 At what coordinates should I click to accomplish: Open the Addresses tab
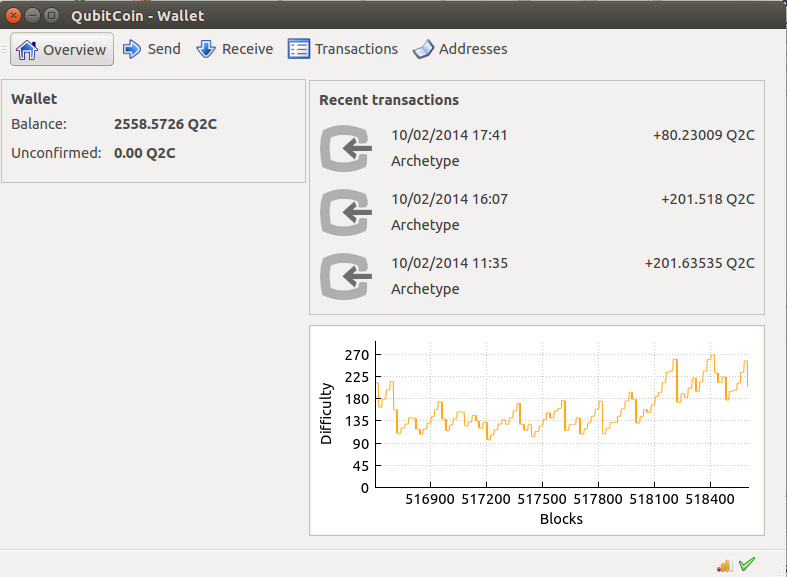click(x=460, y=49)
